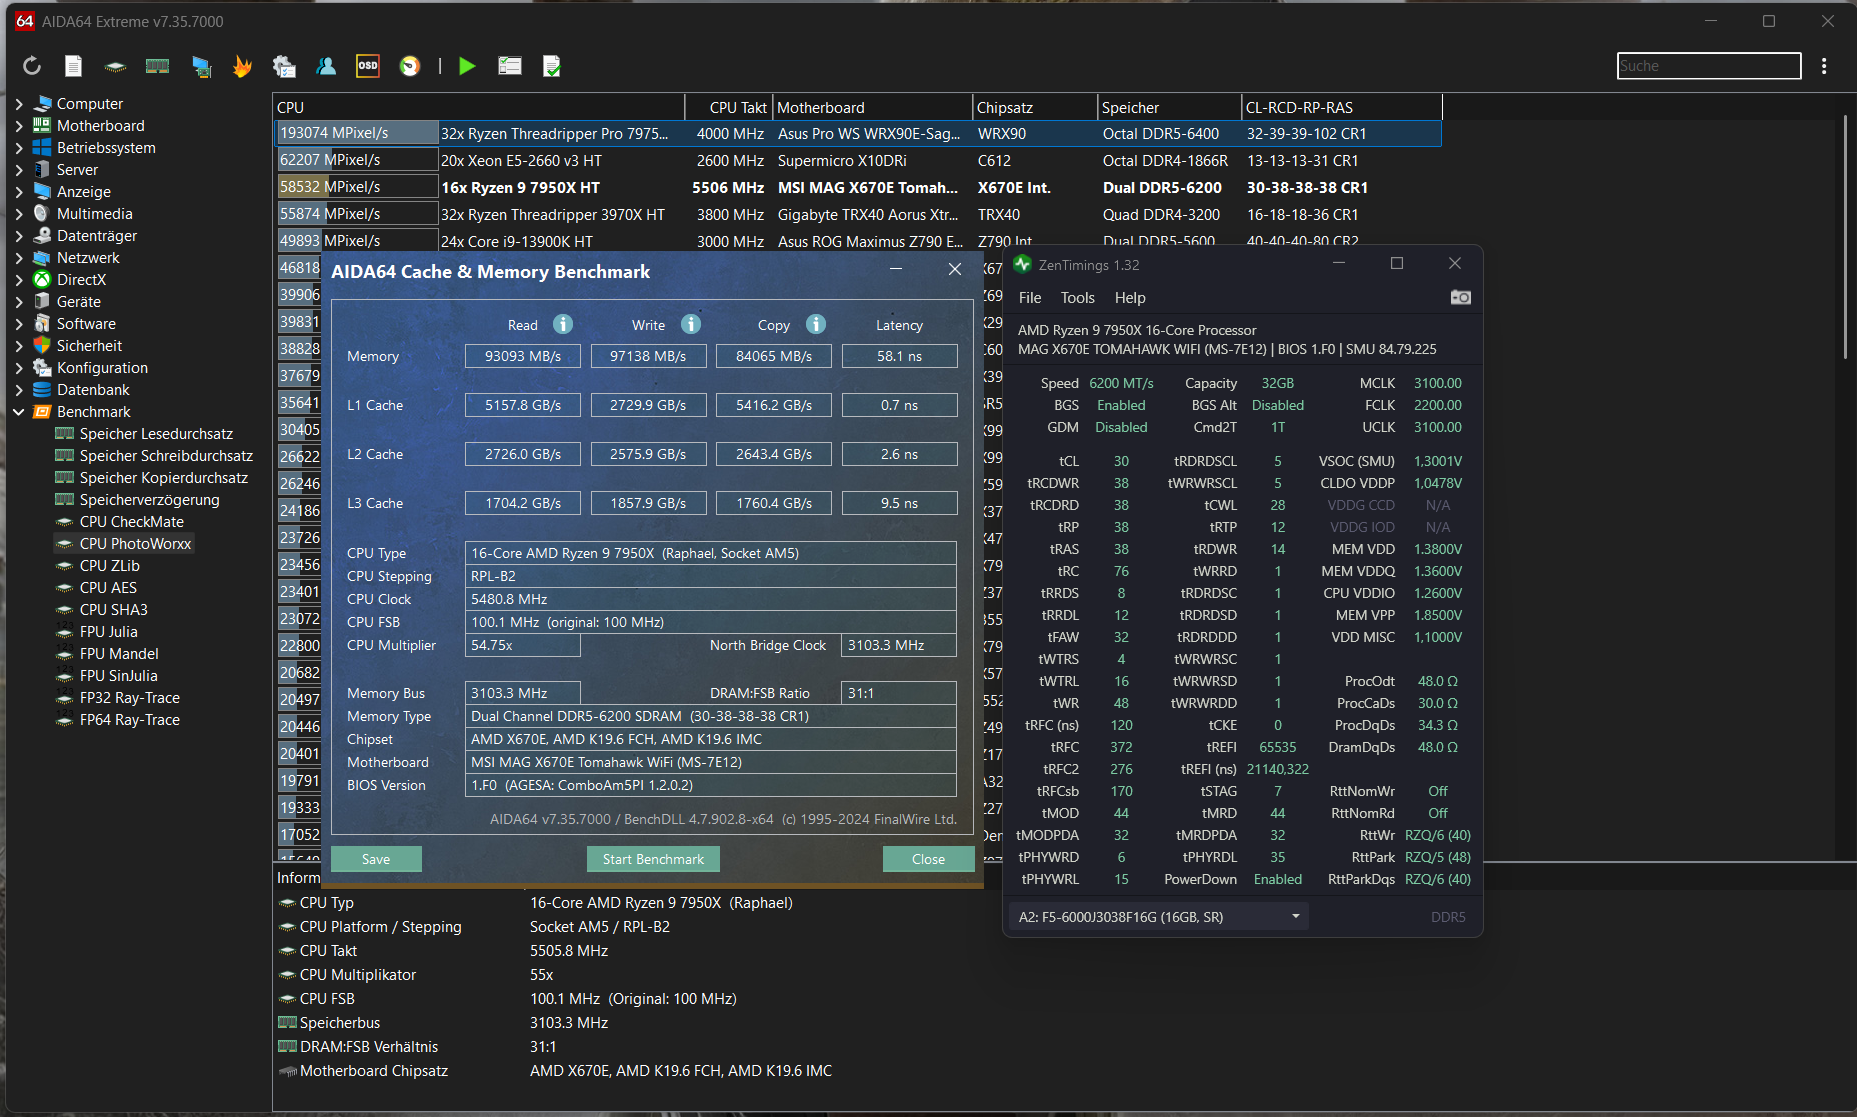Sort by the Chipsatz column header
The image size is (1857, 1117).
click(x=1035, y=107)
